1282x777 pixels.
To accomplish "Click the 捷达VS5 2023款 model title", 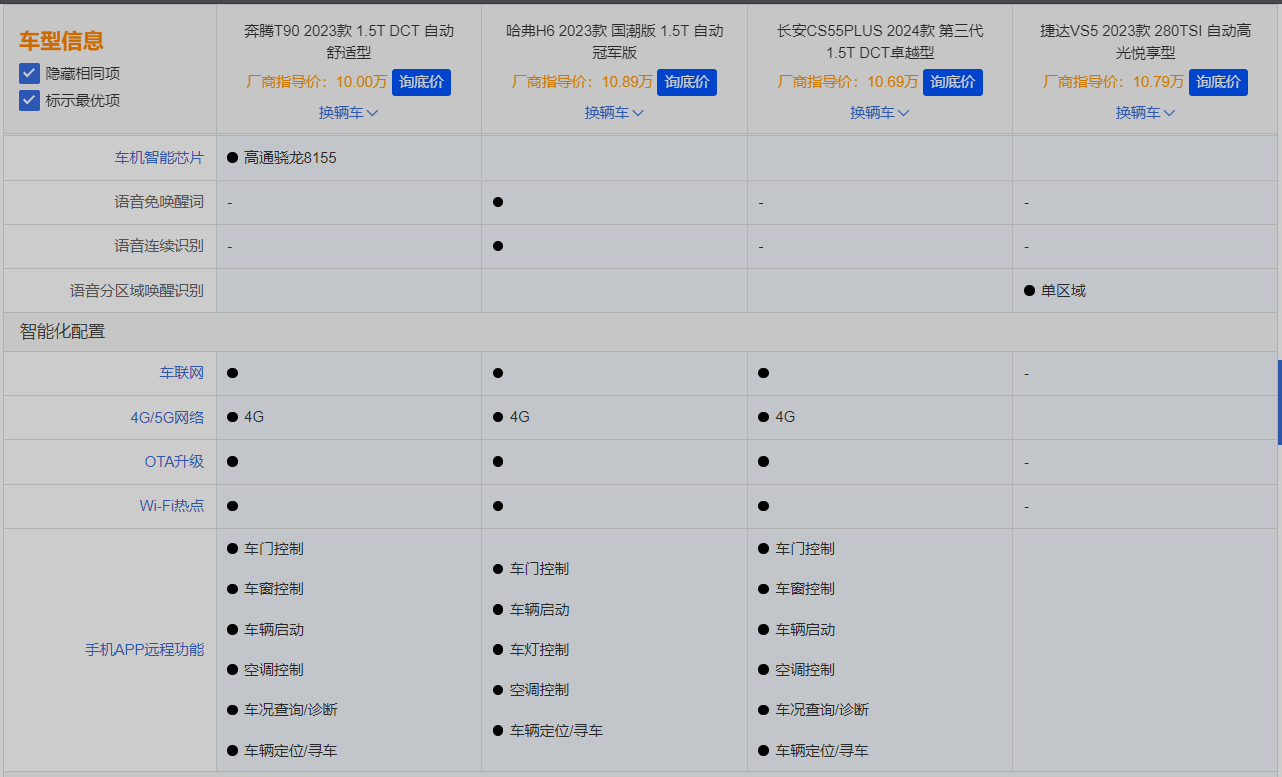I will click(x=1145, y=41).
